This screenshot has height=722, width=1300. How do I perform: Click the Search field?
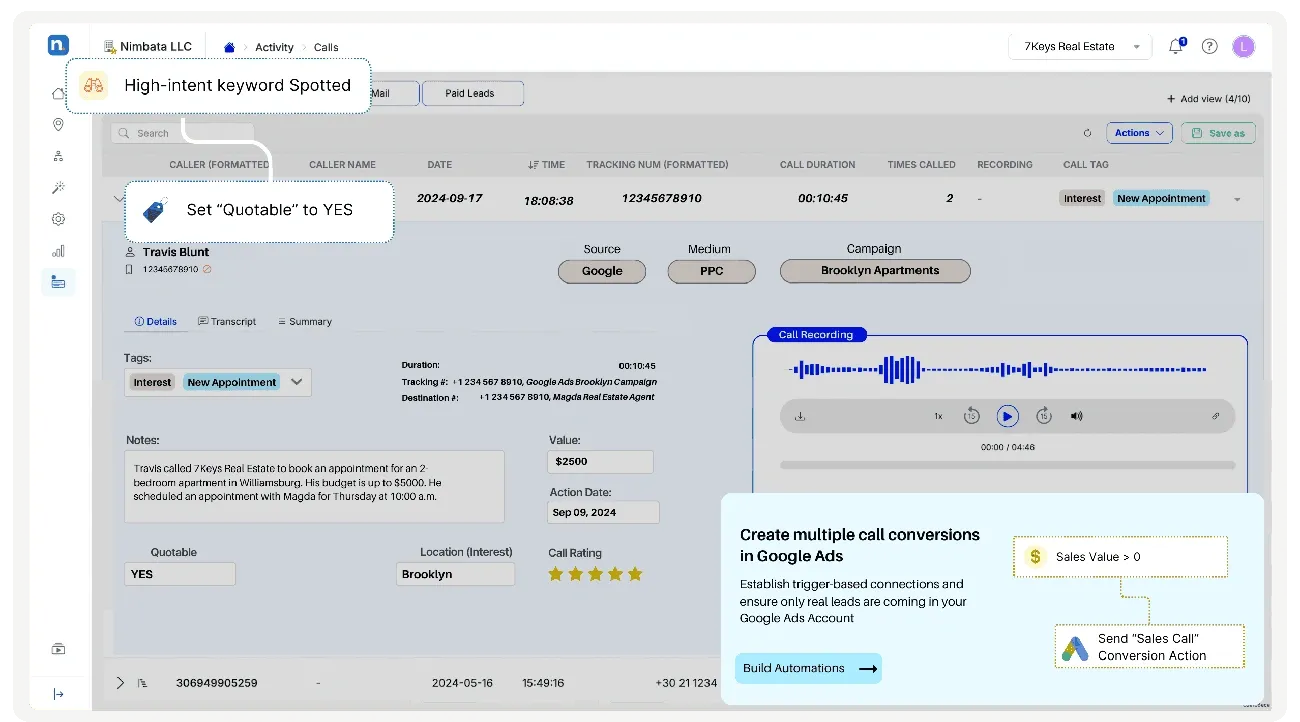pos(183,133)
